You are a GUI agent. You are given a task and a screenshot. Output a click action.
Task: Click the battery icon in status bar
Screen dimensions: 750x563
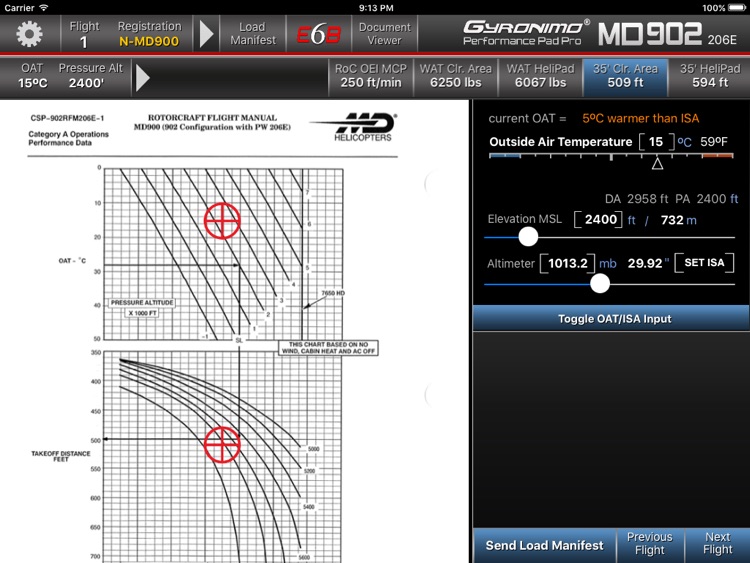click(x=736, y=8)
